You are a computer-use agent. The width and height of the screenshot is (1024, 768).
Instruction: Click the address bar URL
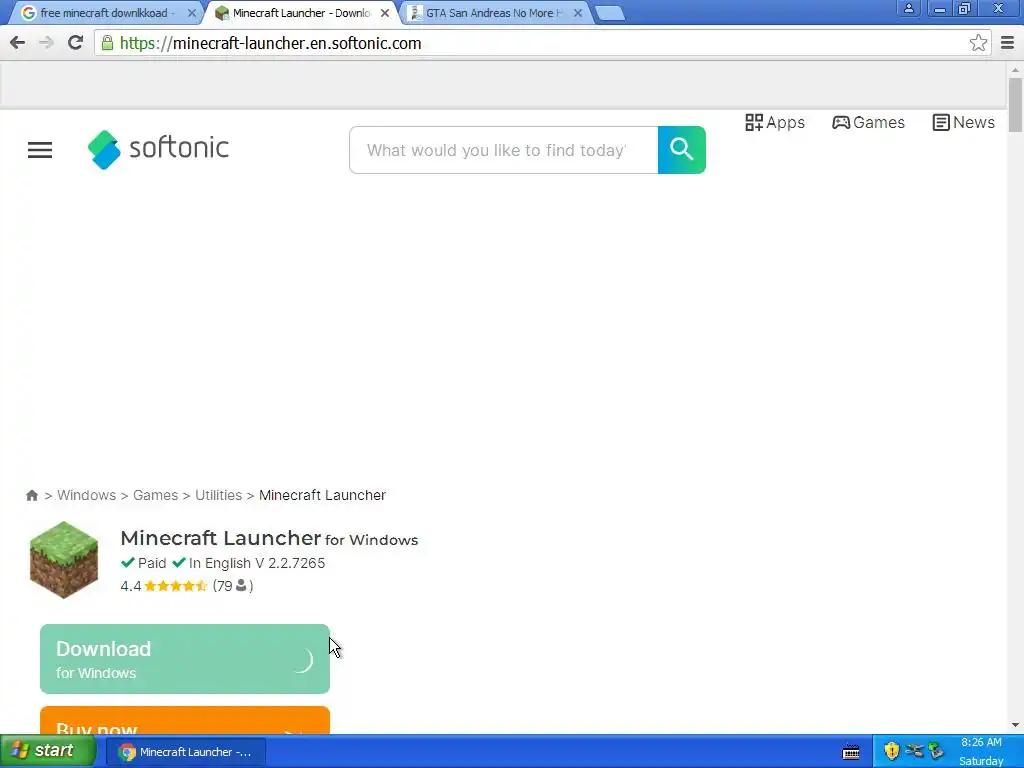(x=270, y=43)
